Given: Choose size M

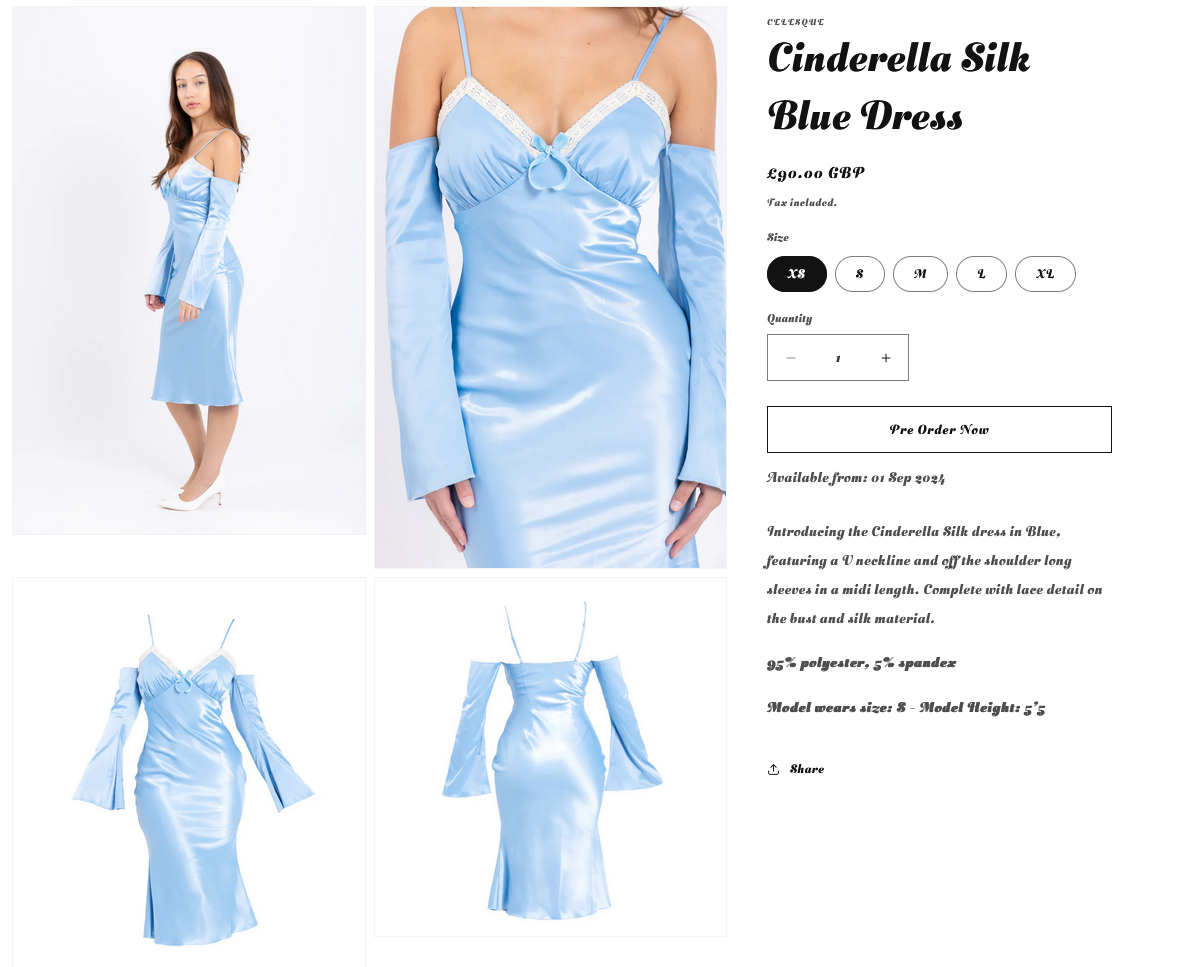Looking at the screenshot, I should click(920, 274).
